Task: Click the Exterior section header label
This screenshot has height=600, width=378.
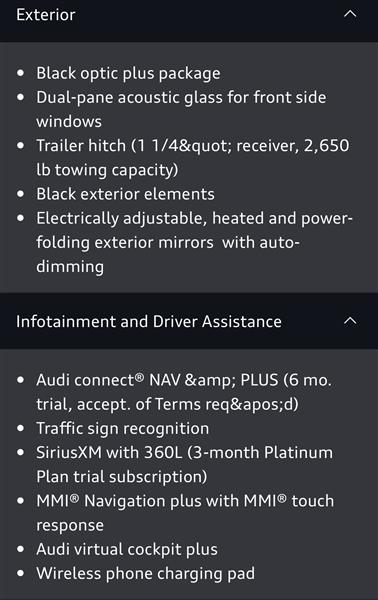Action: 46,15
